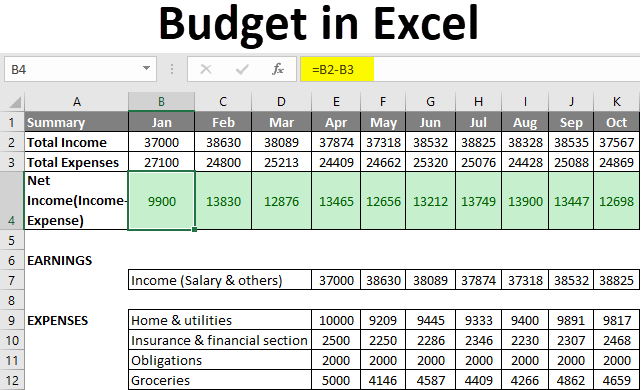Click the Net Income(Income-Expense) label cell
Viewport: 641px width, 390px height.
pos(76,201)
